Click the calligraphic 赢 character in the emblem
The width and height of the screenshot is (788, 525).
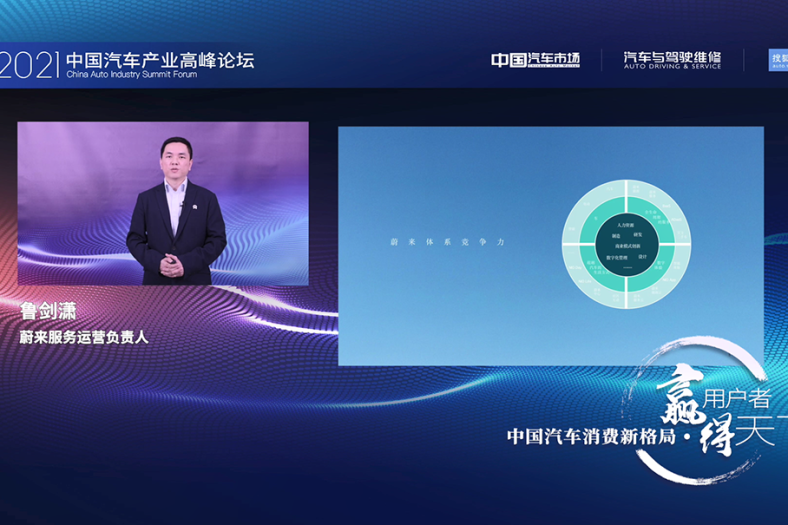pyautogui.click(x=679, y=394)
